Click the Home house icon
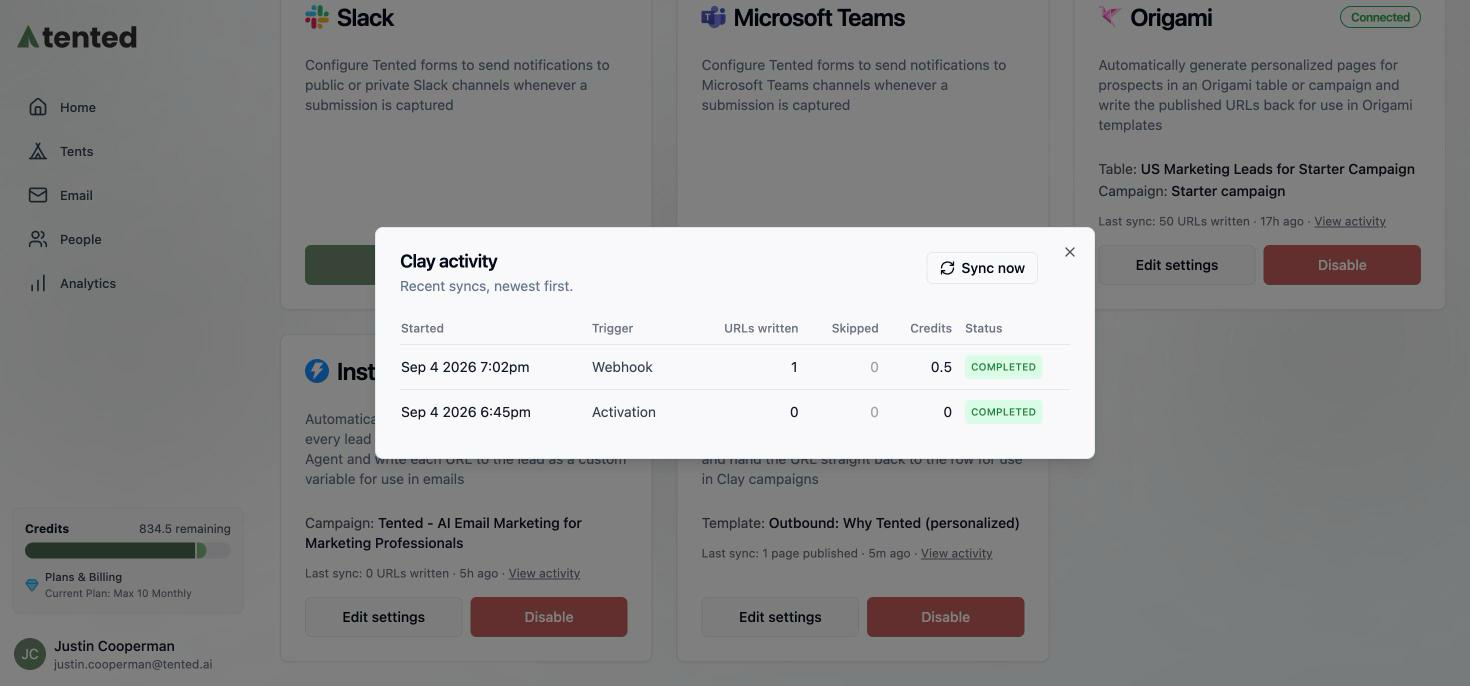Screen dimensions: 1470x686 [38, 107]
